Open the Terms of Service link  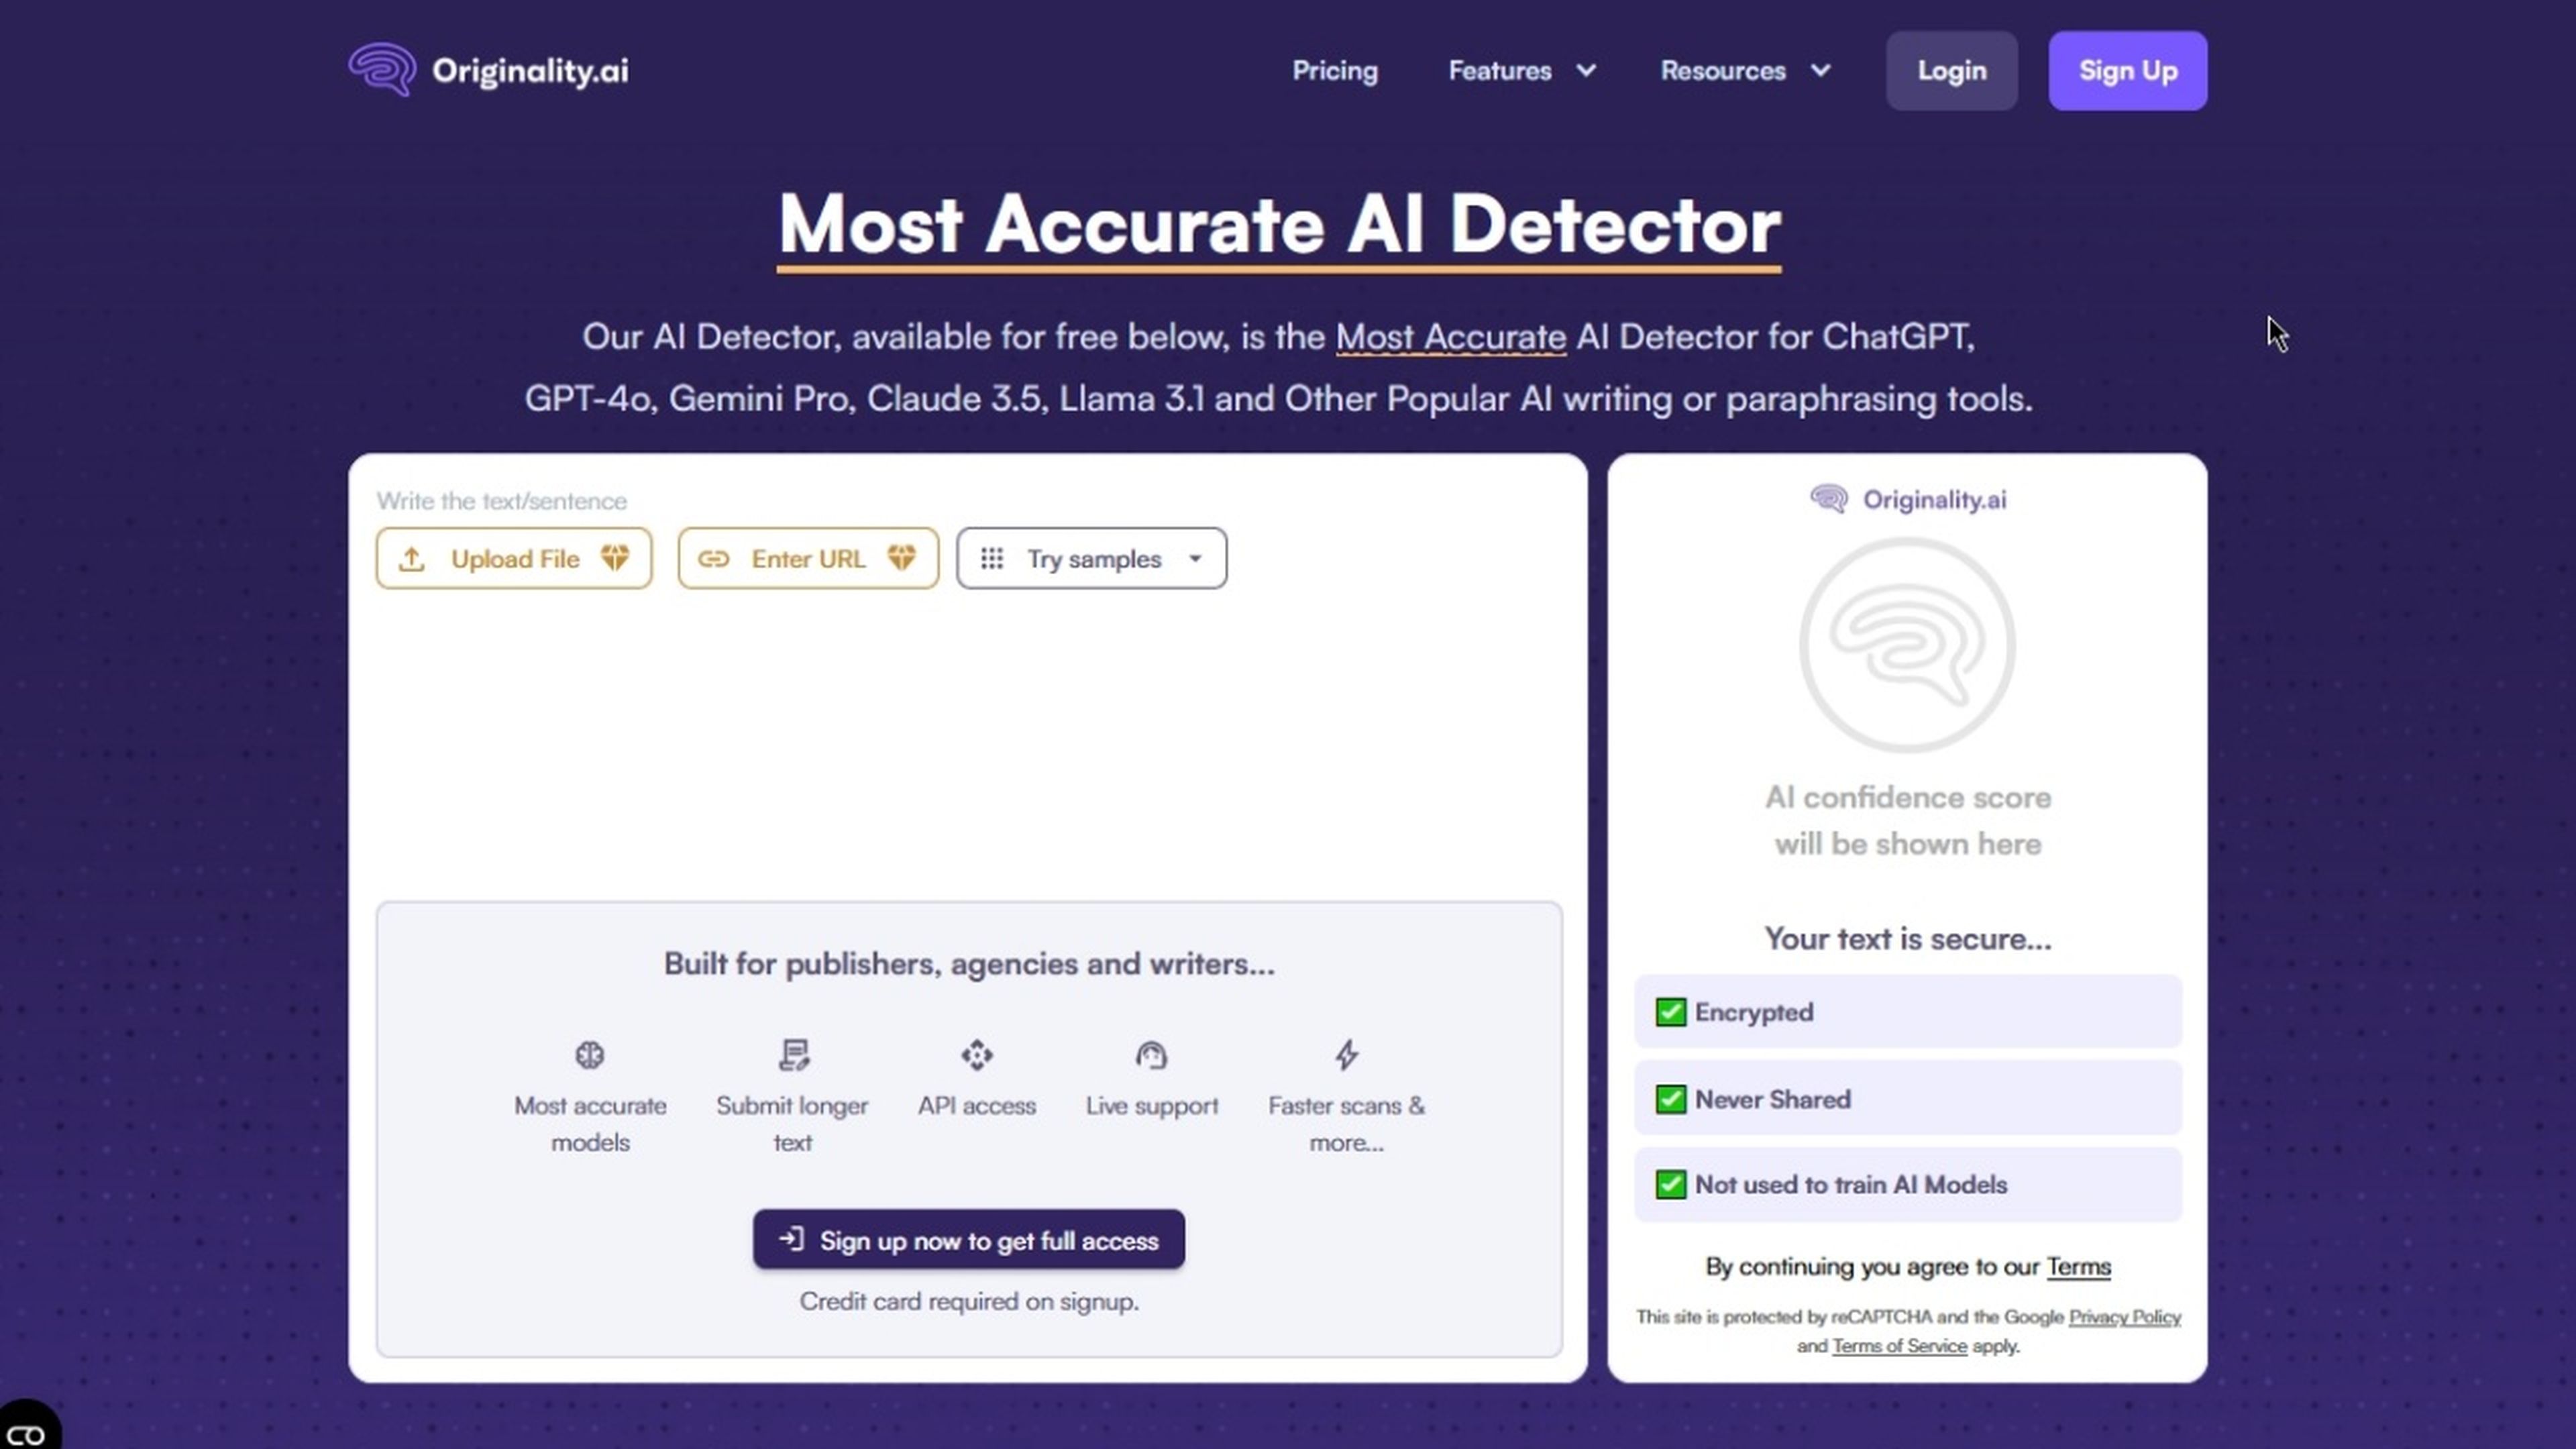(1899, 1346)
